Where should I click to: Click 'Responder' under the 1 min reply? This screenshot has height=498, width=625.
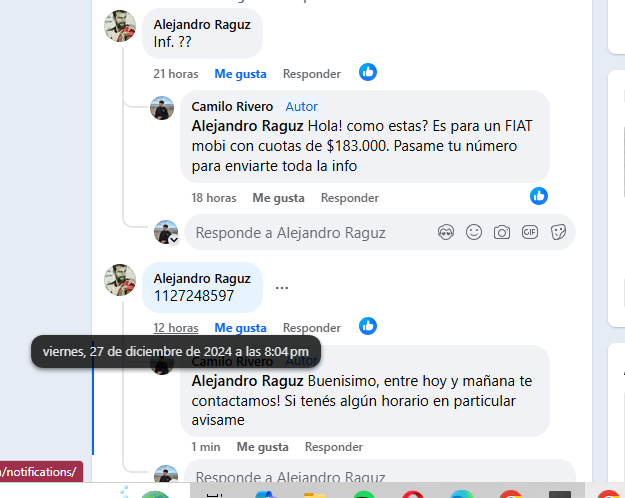(334, 447)
